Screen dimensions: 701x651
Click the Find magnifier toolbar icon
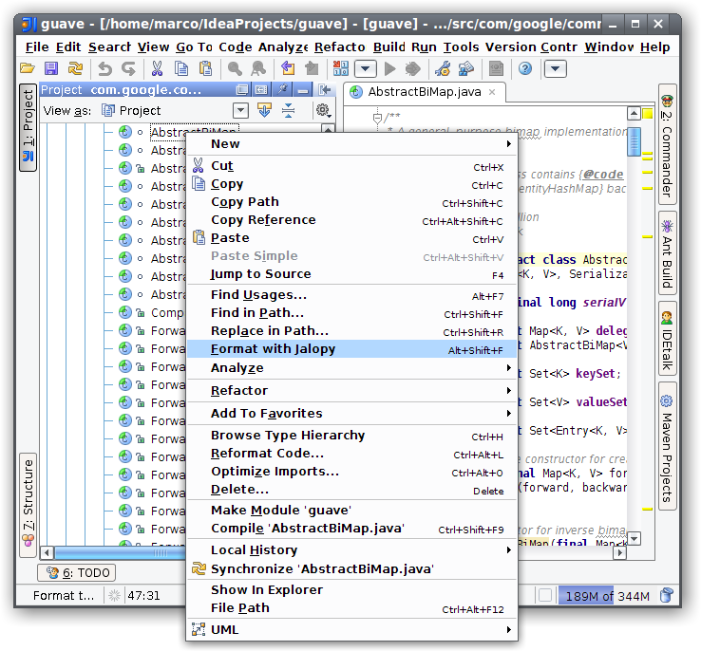[235, 68]
